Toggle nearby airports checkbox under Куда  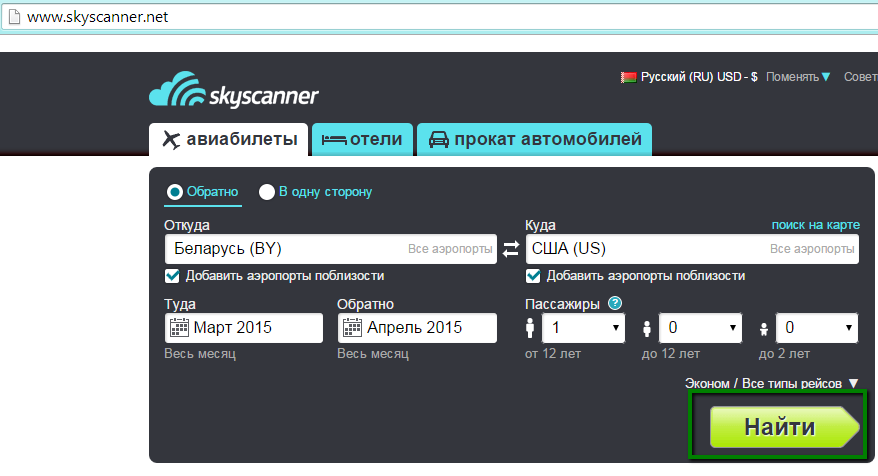pyautogui.click(x=533, y=276)
